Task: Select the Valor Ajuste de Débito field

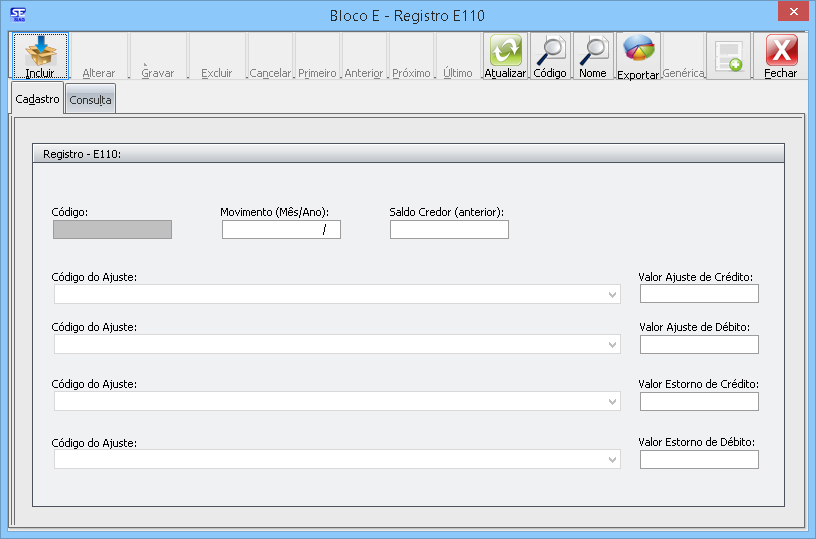Action: pos(699,344)
